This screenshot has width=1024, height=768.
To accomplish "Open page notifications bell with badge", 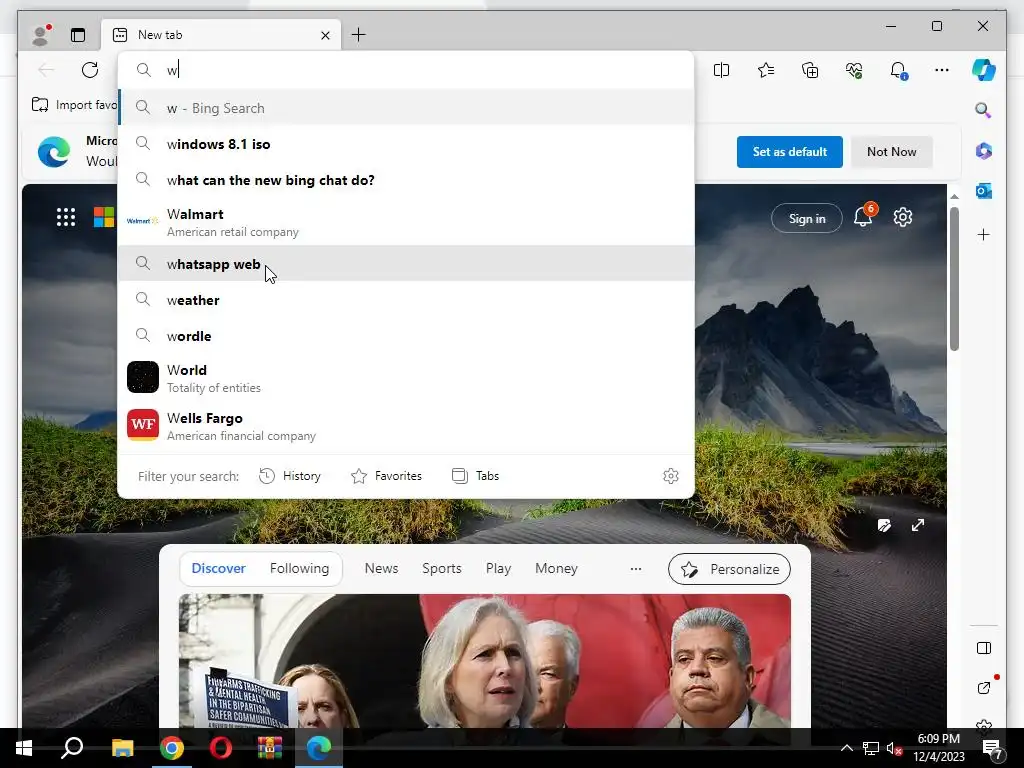I will click(x=863, y=217).
